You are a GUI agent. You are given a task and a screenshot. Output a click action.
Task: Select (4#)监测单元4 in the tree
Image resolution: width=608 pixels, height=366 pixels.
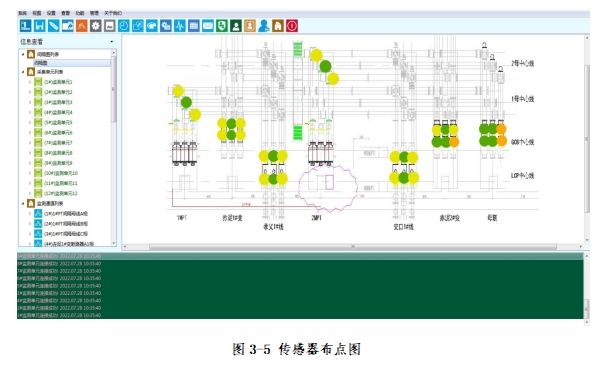click(58, 112)
